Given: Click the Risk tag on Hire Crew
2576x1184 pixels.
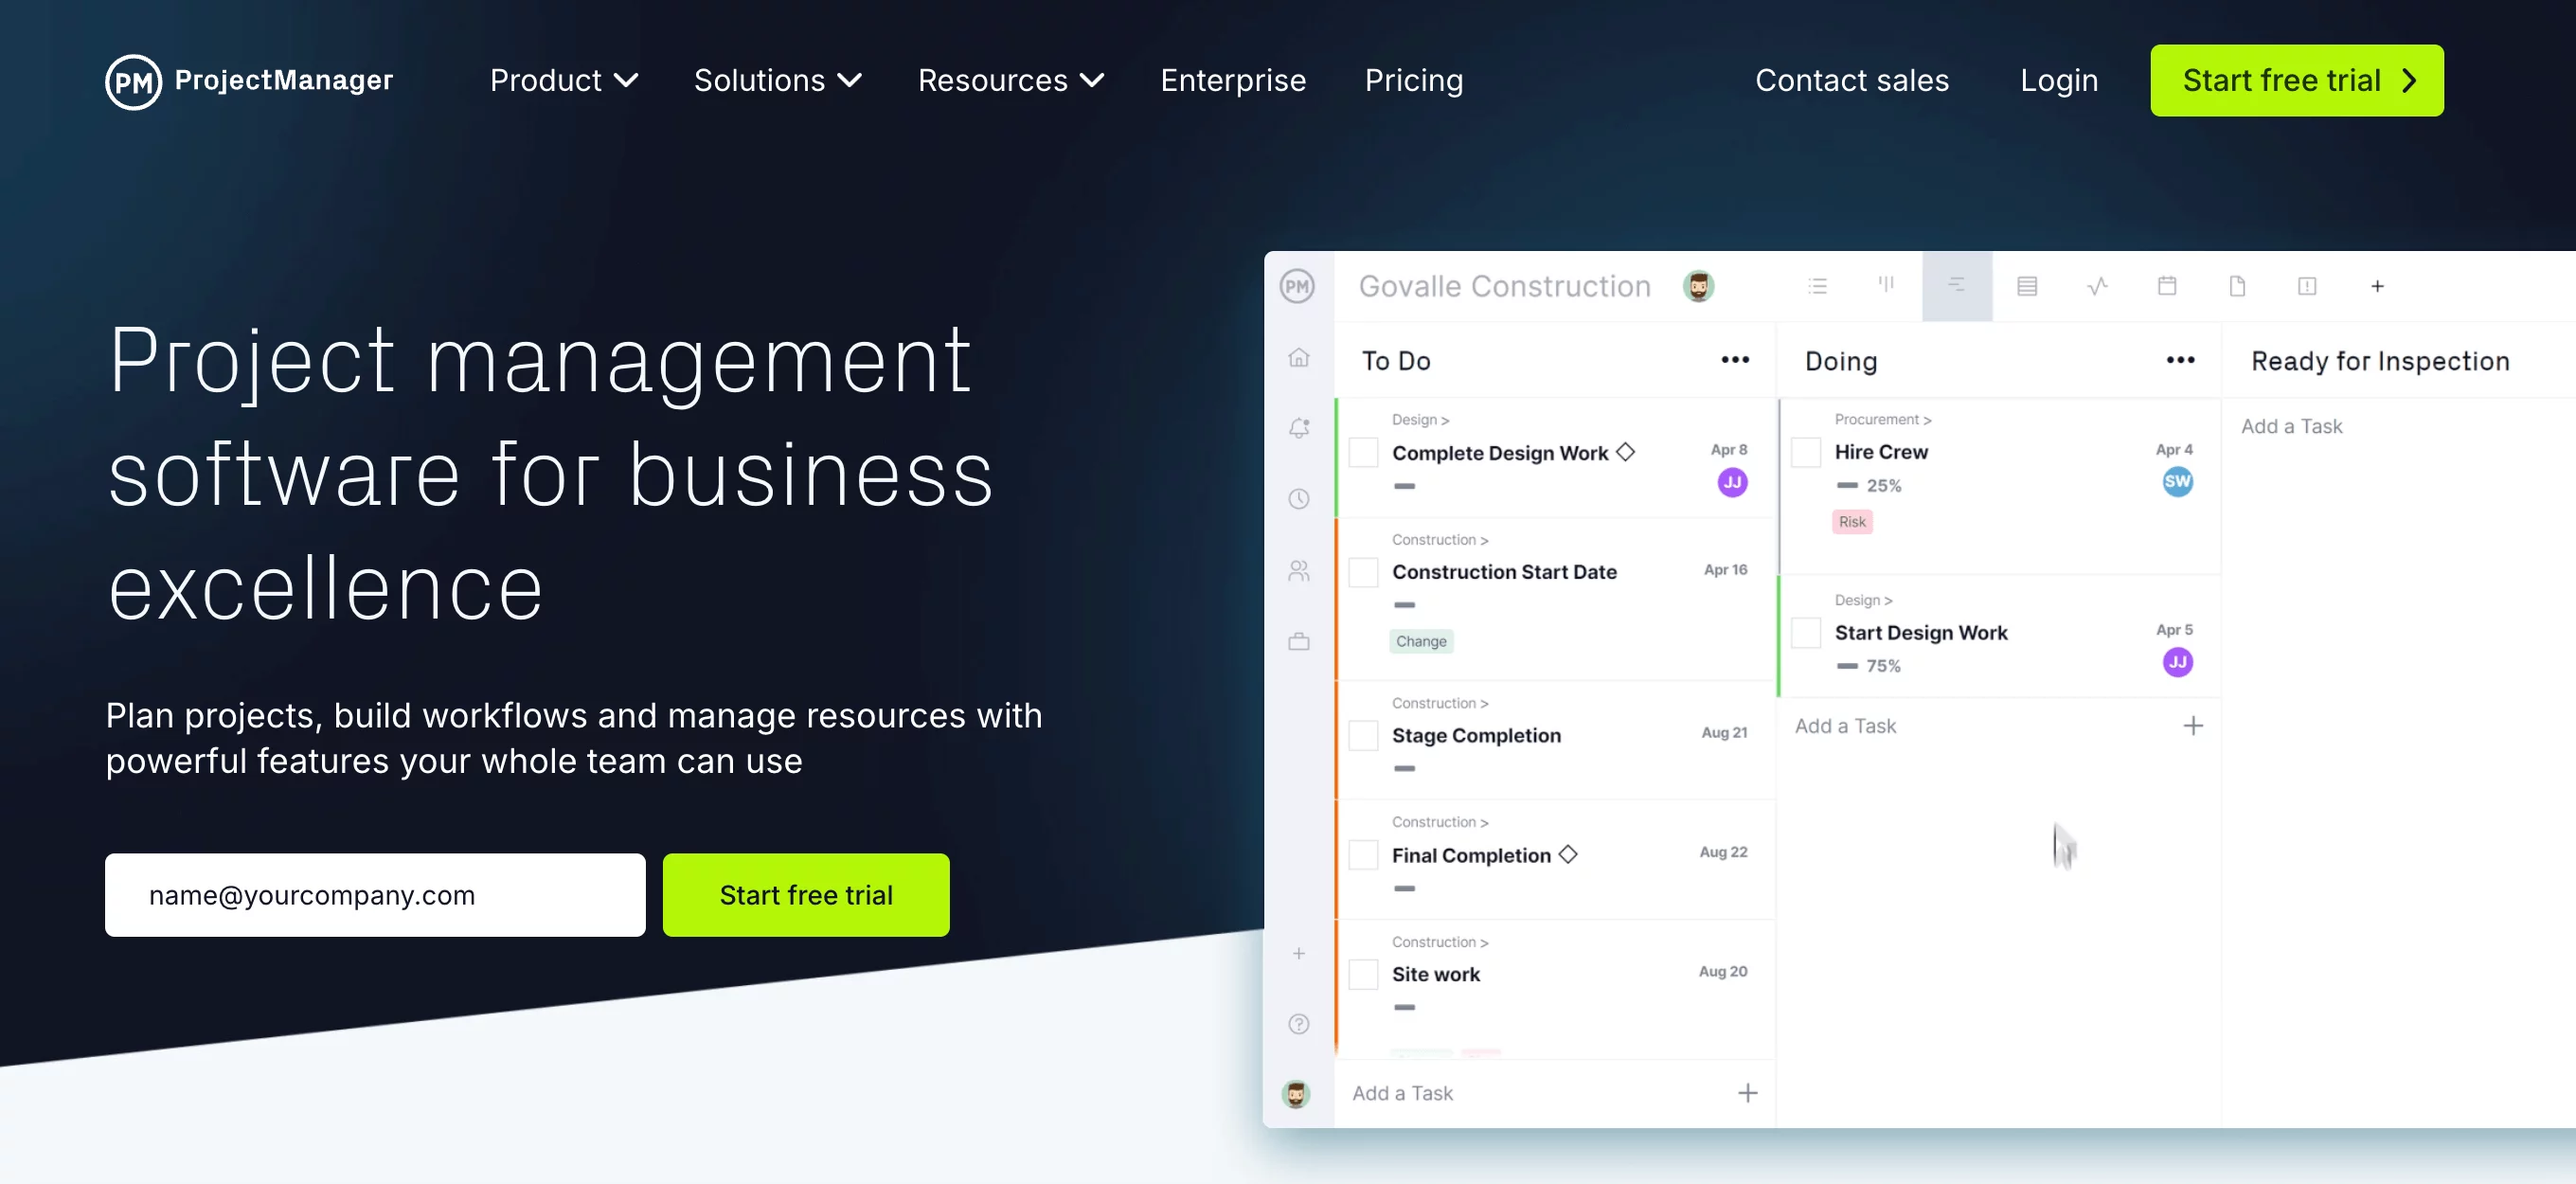Looking at the screenshot, I should tap(1852, 522).
